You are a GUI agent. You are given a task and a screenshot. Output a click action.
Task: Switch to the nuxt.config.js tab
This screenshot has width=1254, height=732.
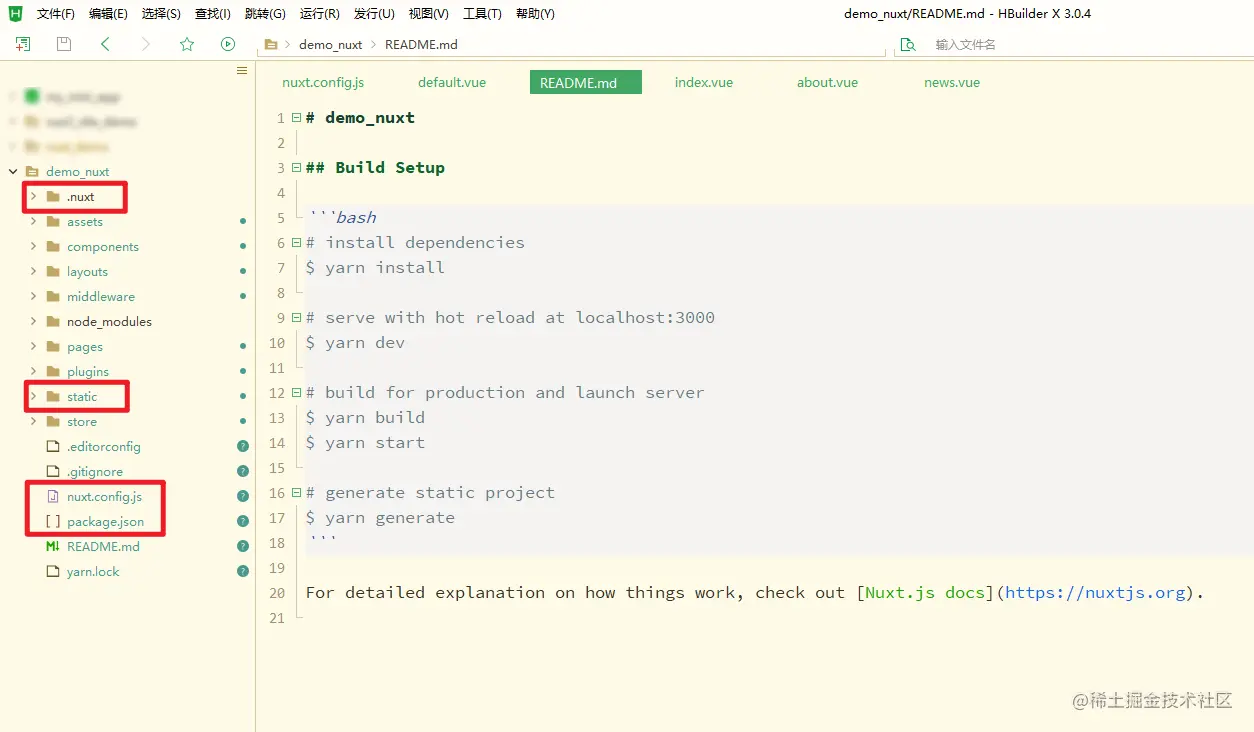[323, 82]
